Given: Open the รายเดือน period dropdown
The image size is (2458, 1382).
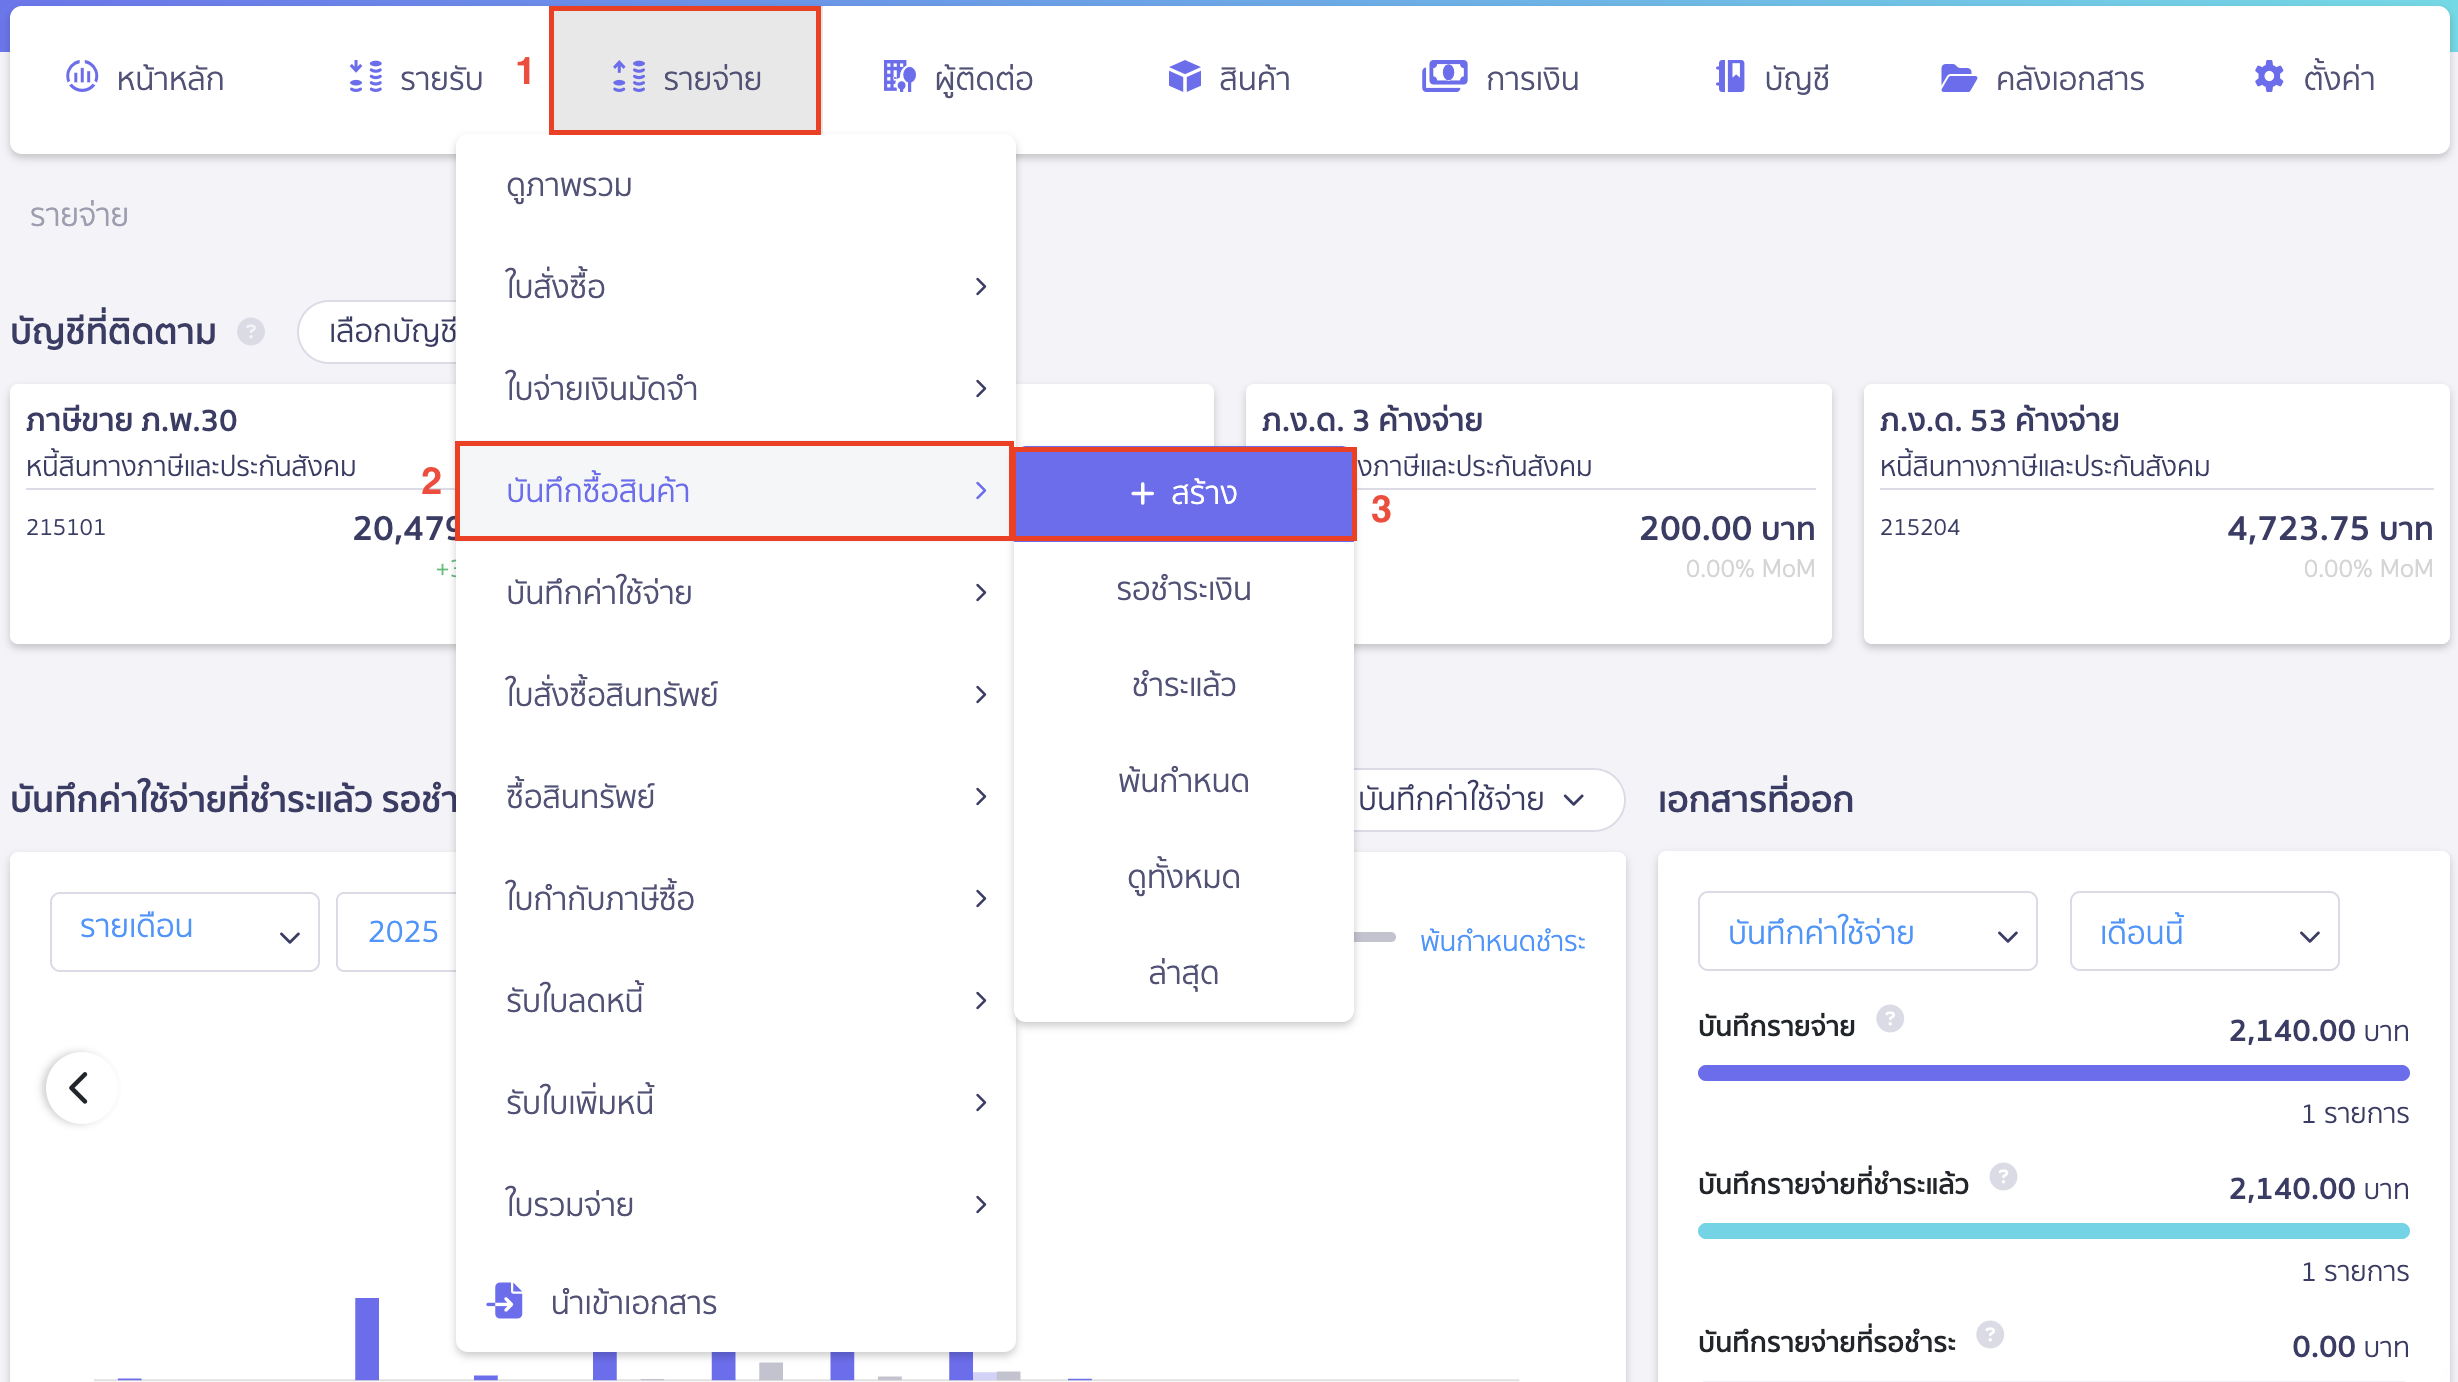Looking at the screenshot, I should click(x=185, y=932).
